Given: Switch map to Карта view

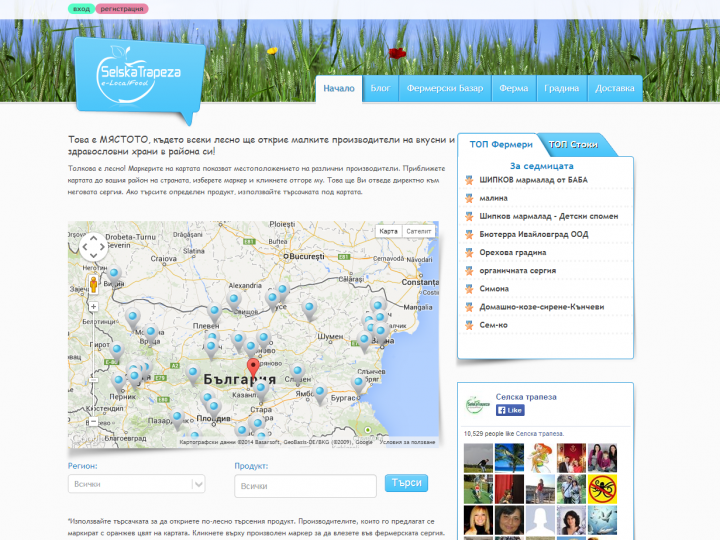Looking at the screenshot, I should coord(388,231).
